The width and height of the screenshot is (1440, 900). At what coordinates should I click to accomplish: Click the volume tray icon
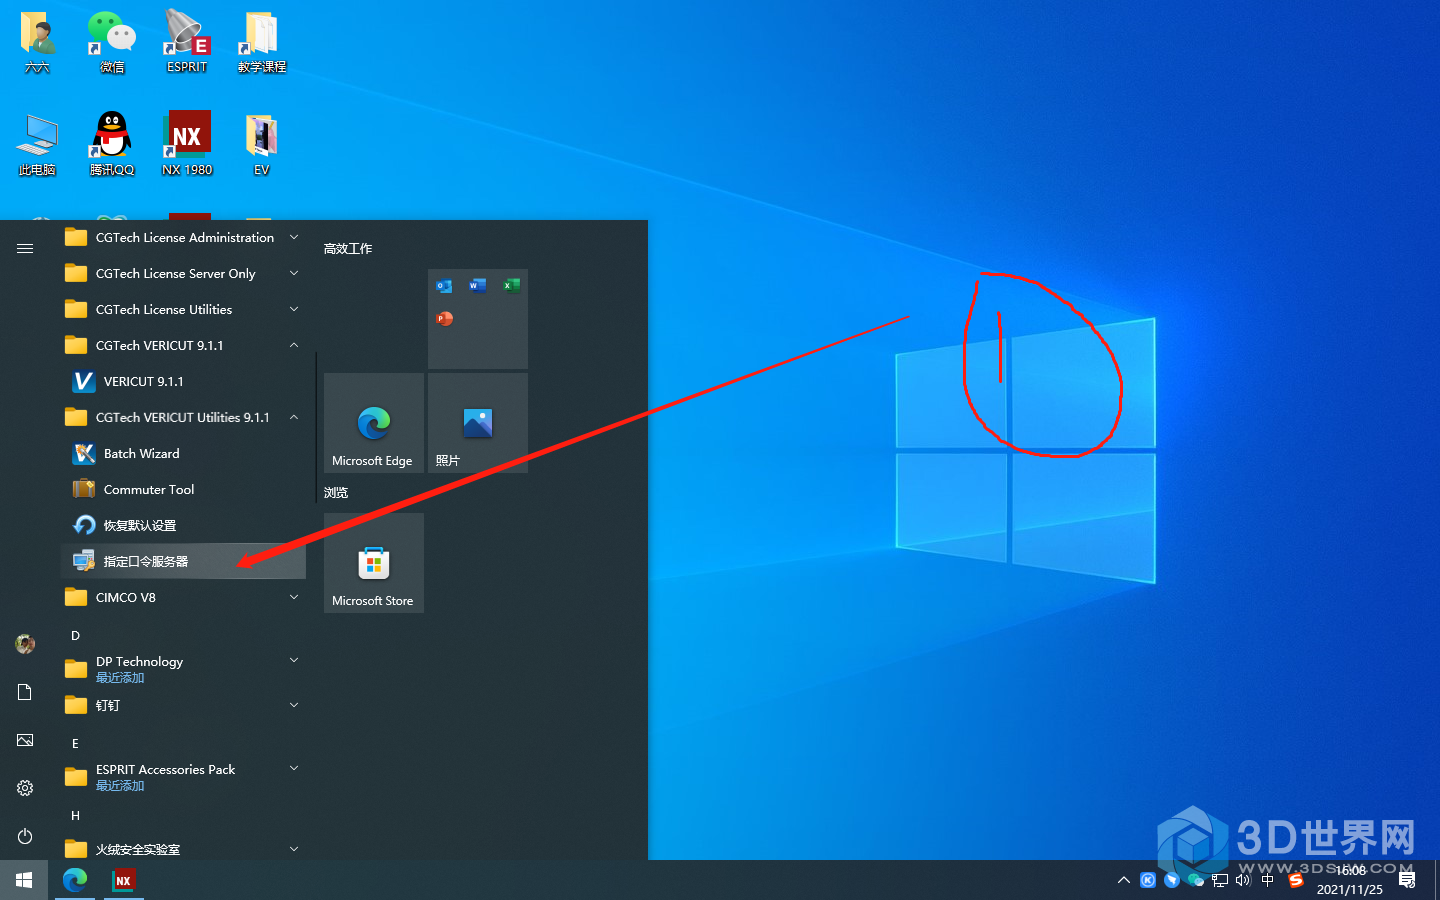click(1243, 880)
